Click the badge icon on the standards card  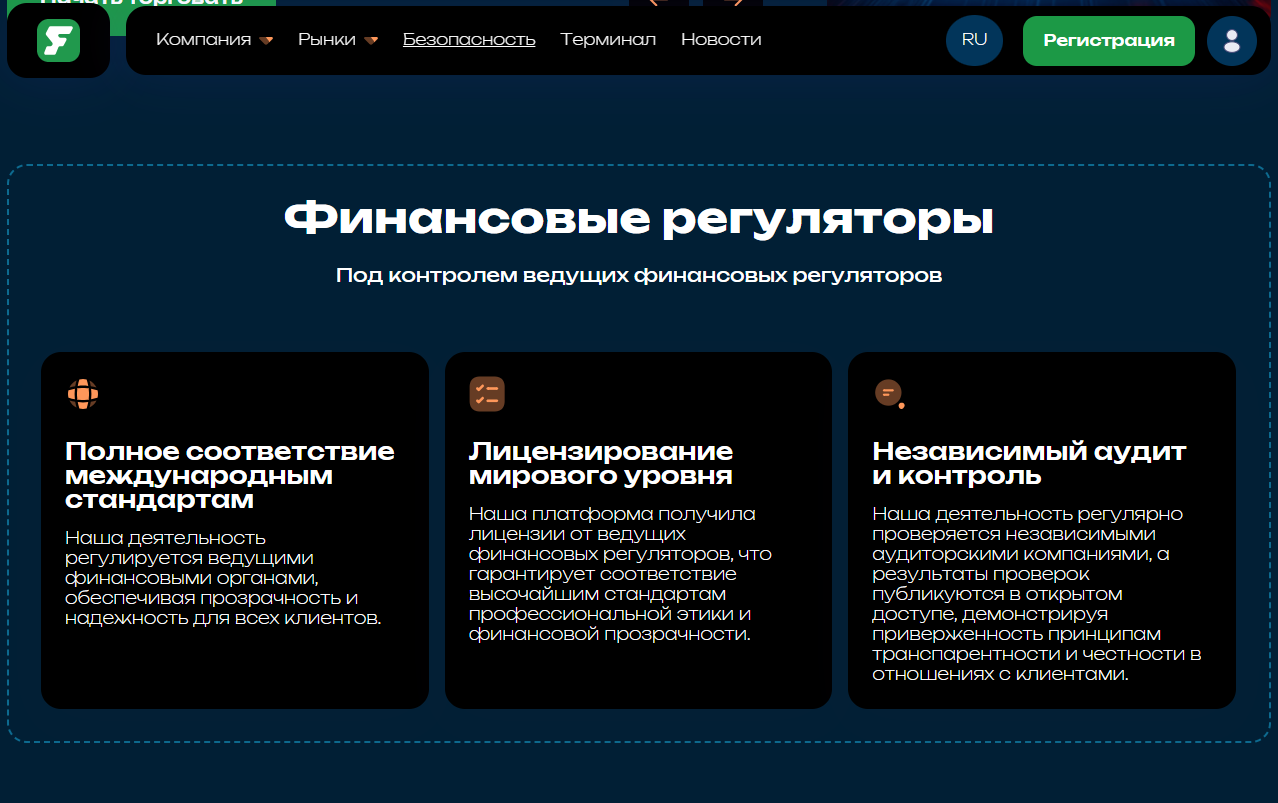click(x=83, y=394)
